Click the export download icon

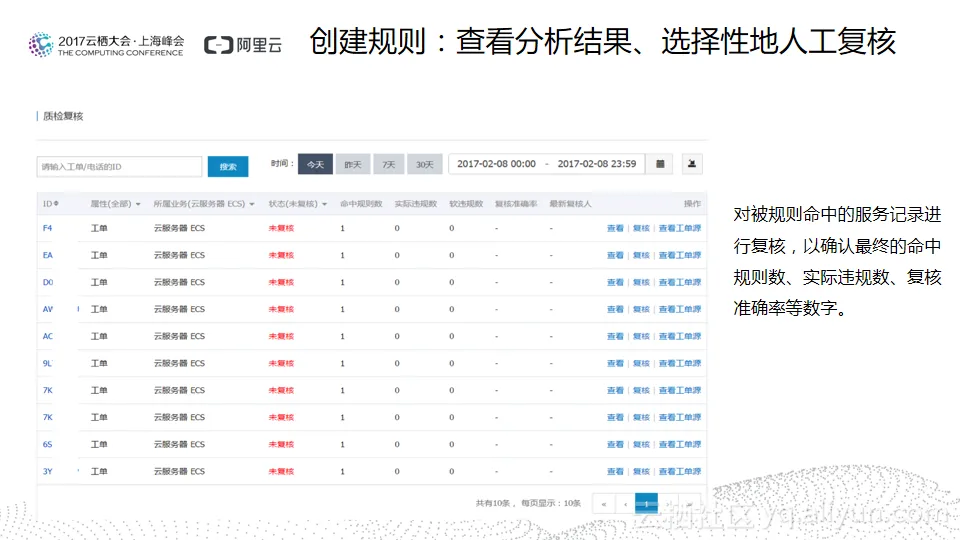click(692, 164)
